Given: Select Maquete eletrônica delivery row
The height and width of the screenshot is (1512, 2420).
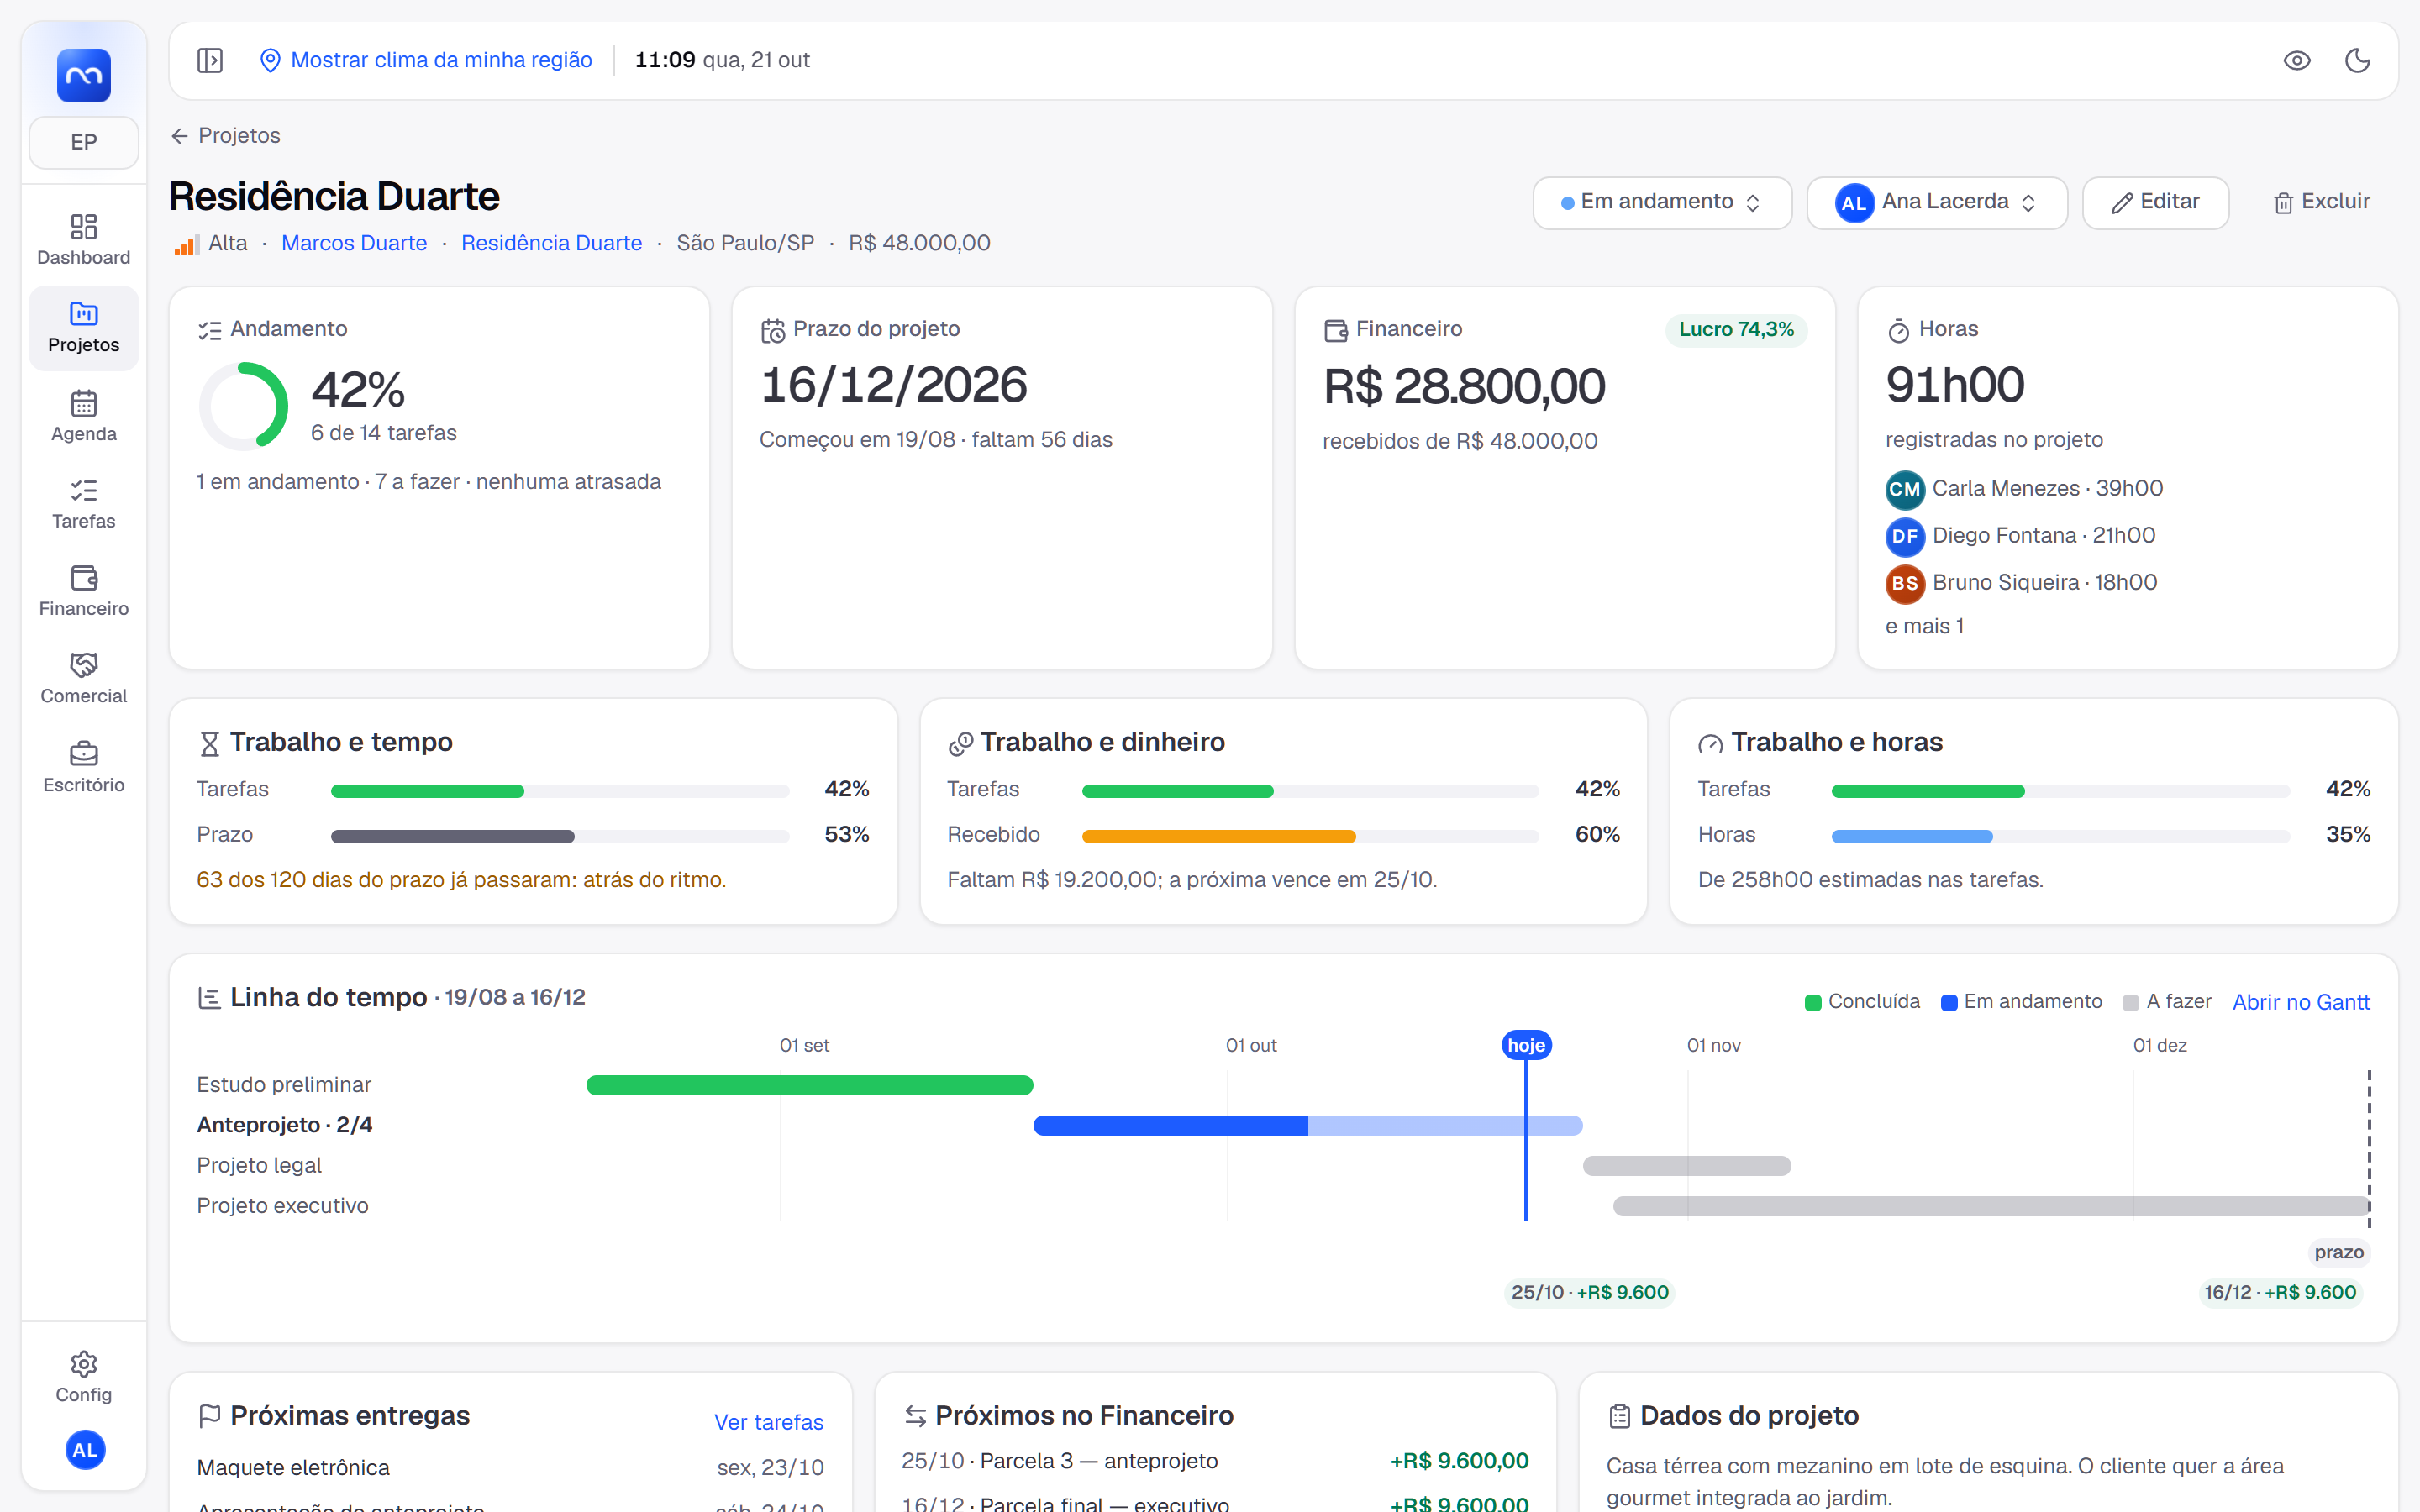Looking at the screenshot, I should (x=510, y=1467).
